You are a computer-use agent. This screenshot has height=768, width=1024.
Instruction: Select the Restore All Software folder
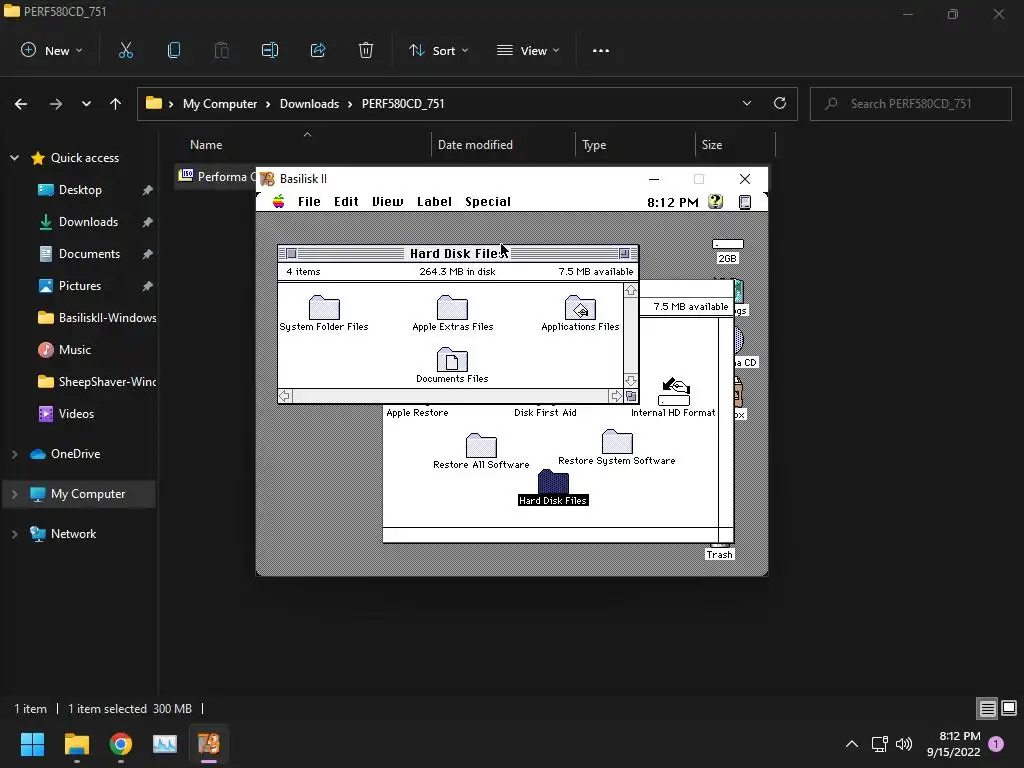pos(481,451)
